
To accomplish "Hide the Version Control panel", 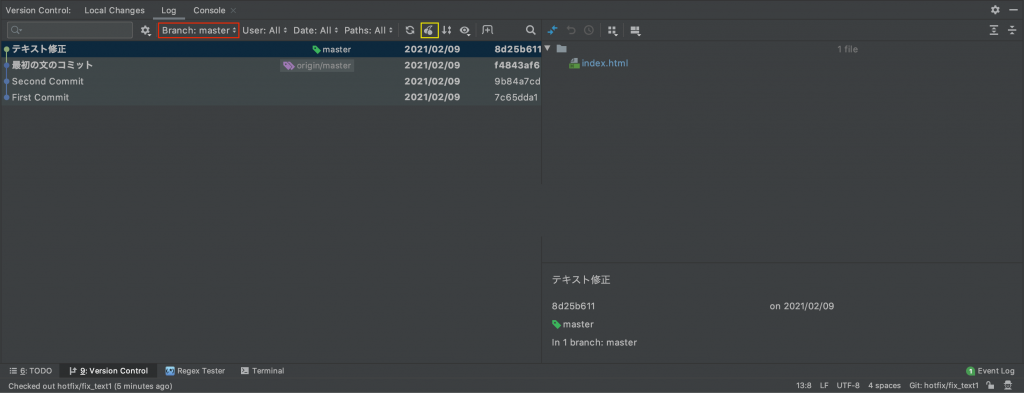I will 1013,10.
